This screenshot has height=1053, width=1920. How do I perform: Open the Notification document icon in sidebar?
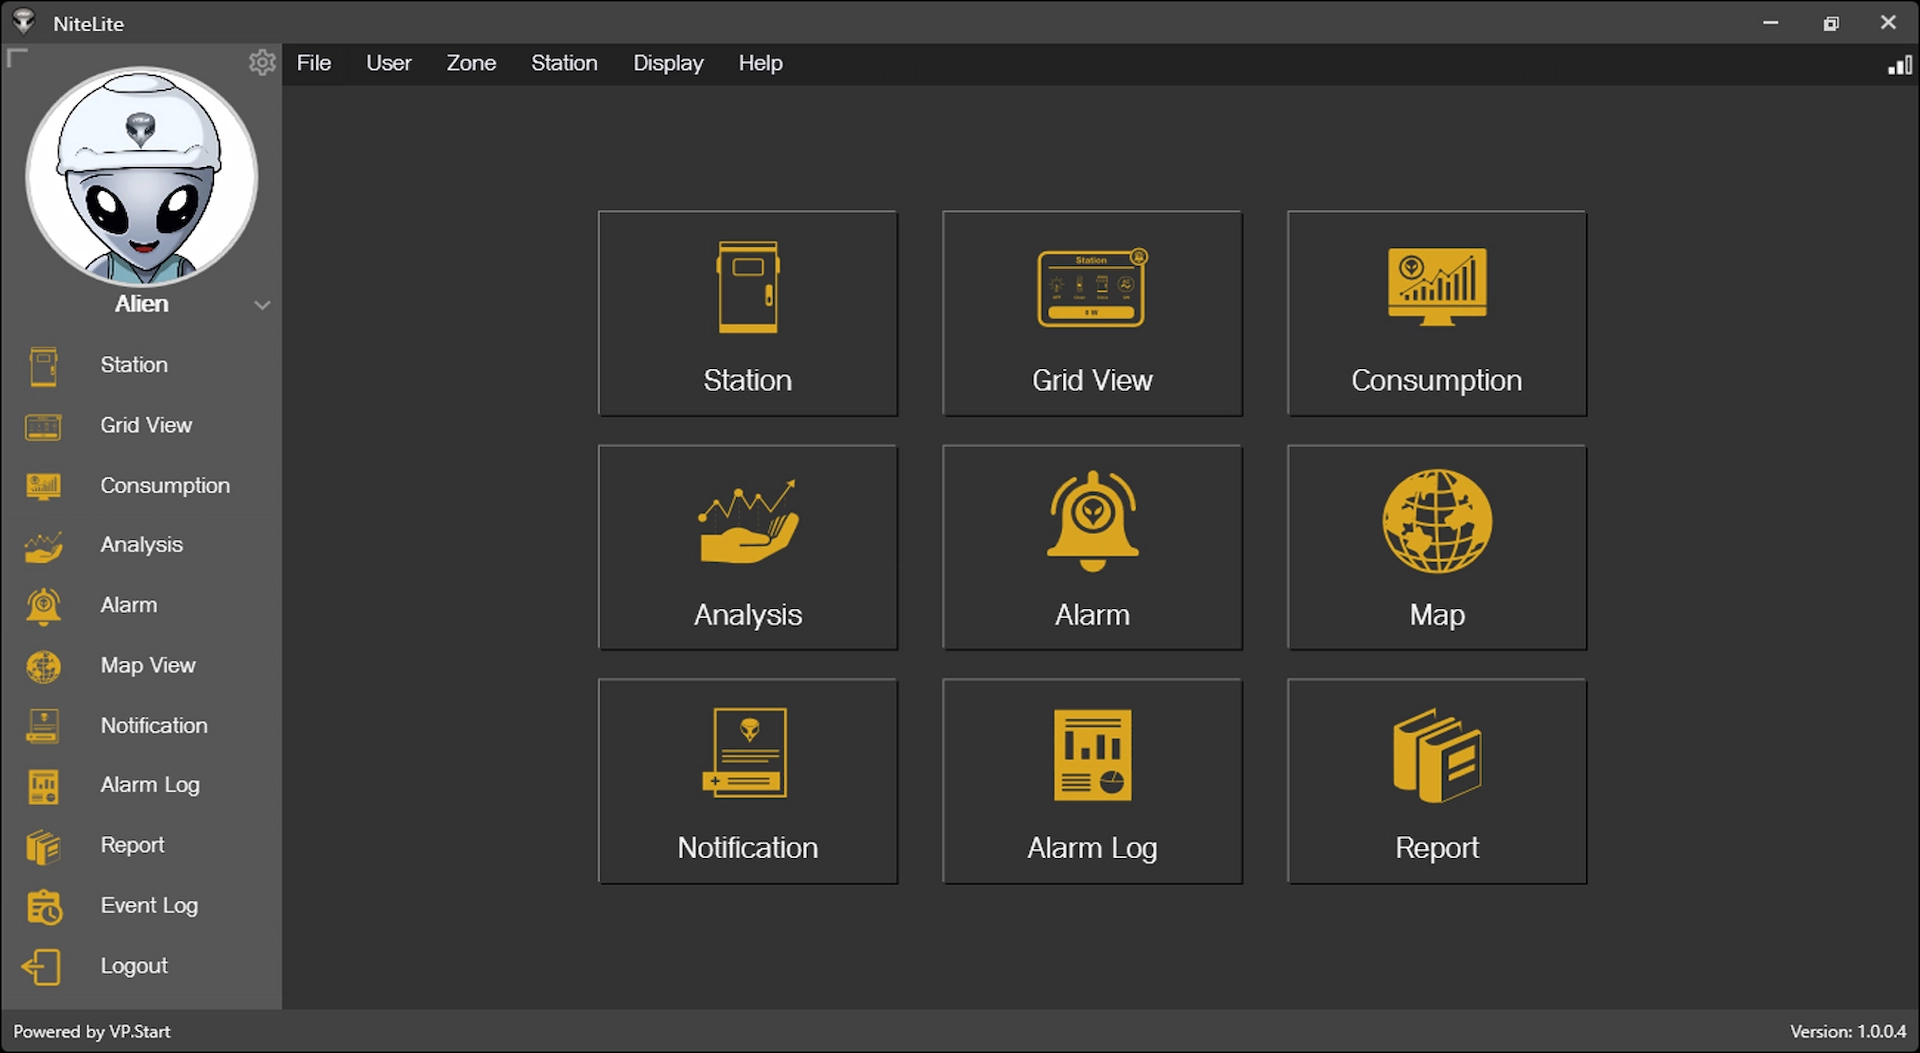44,725
